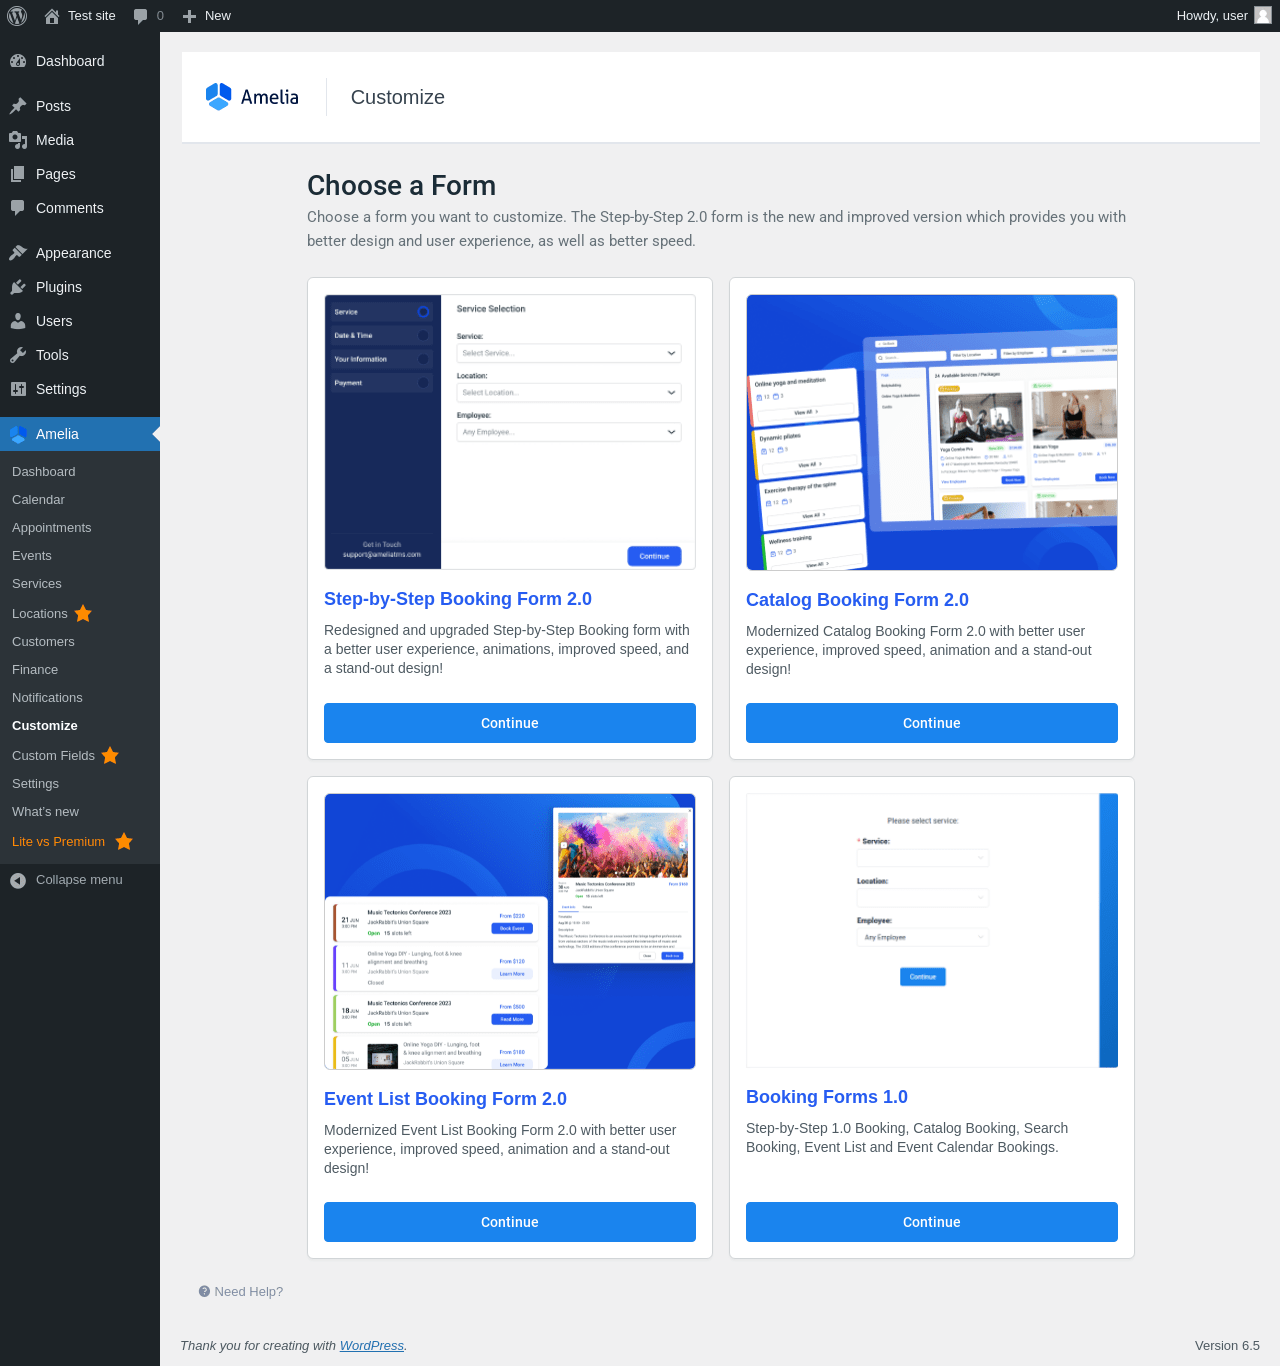Viewport: 1280px width, 1366px height.
Task: Click the Event List form preview thumbnail
Action: coord(510,931)
